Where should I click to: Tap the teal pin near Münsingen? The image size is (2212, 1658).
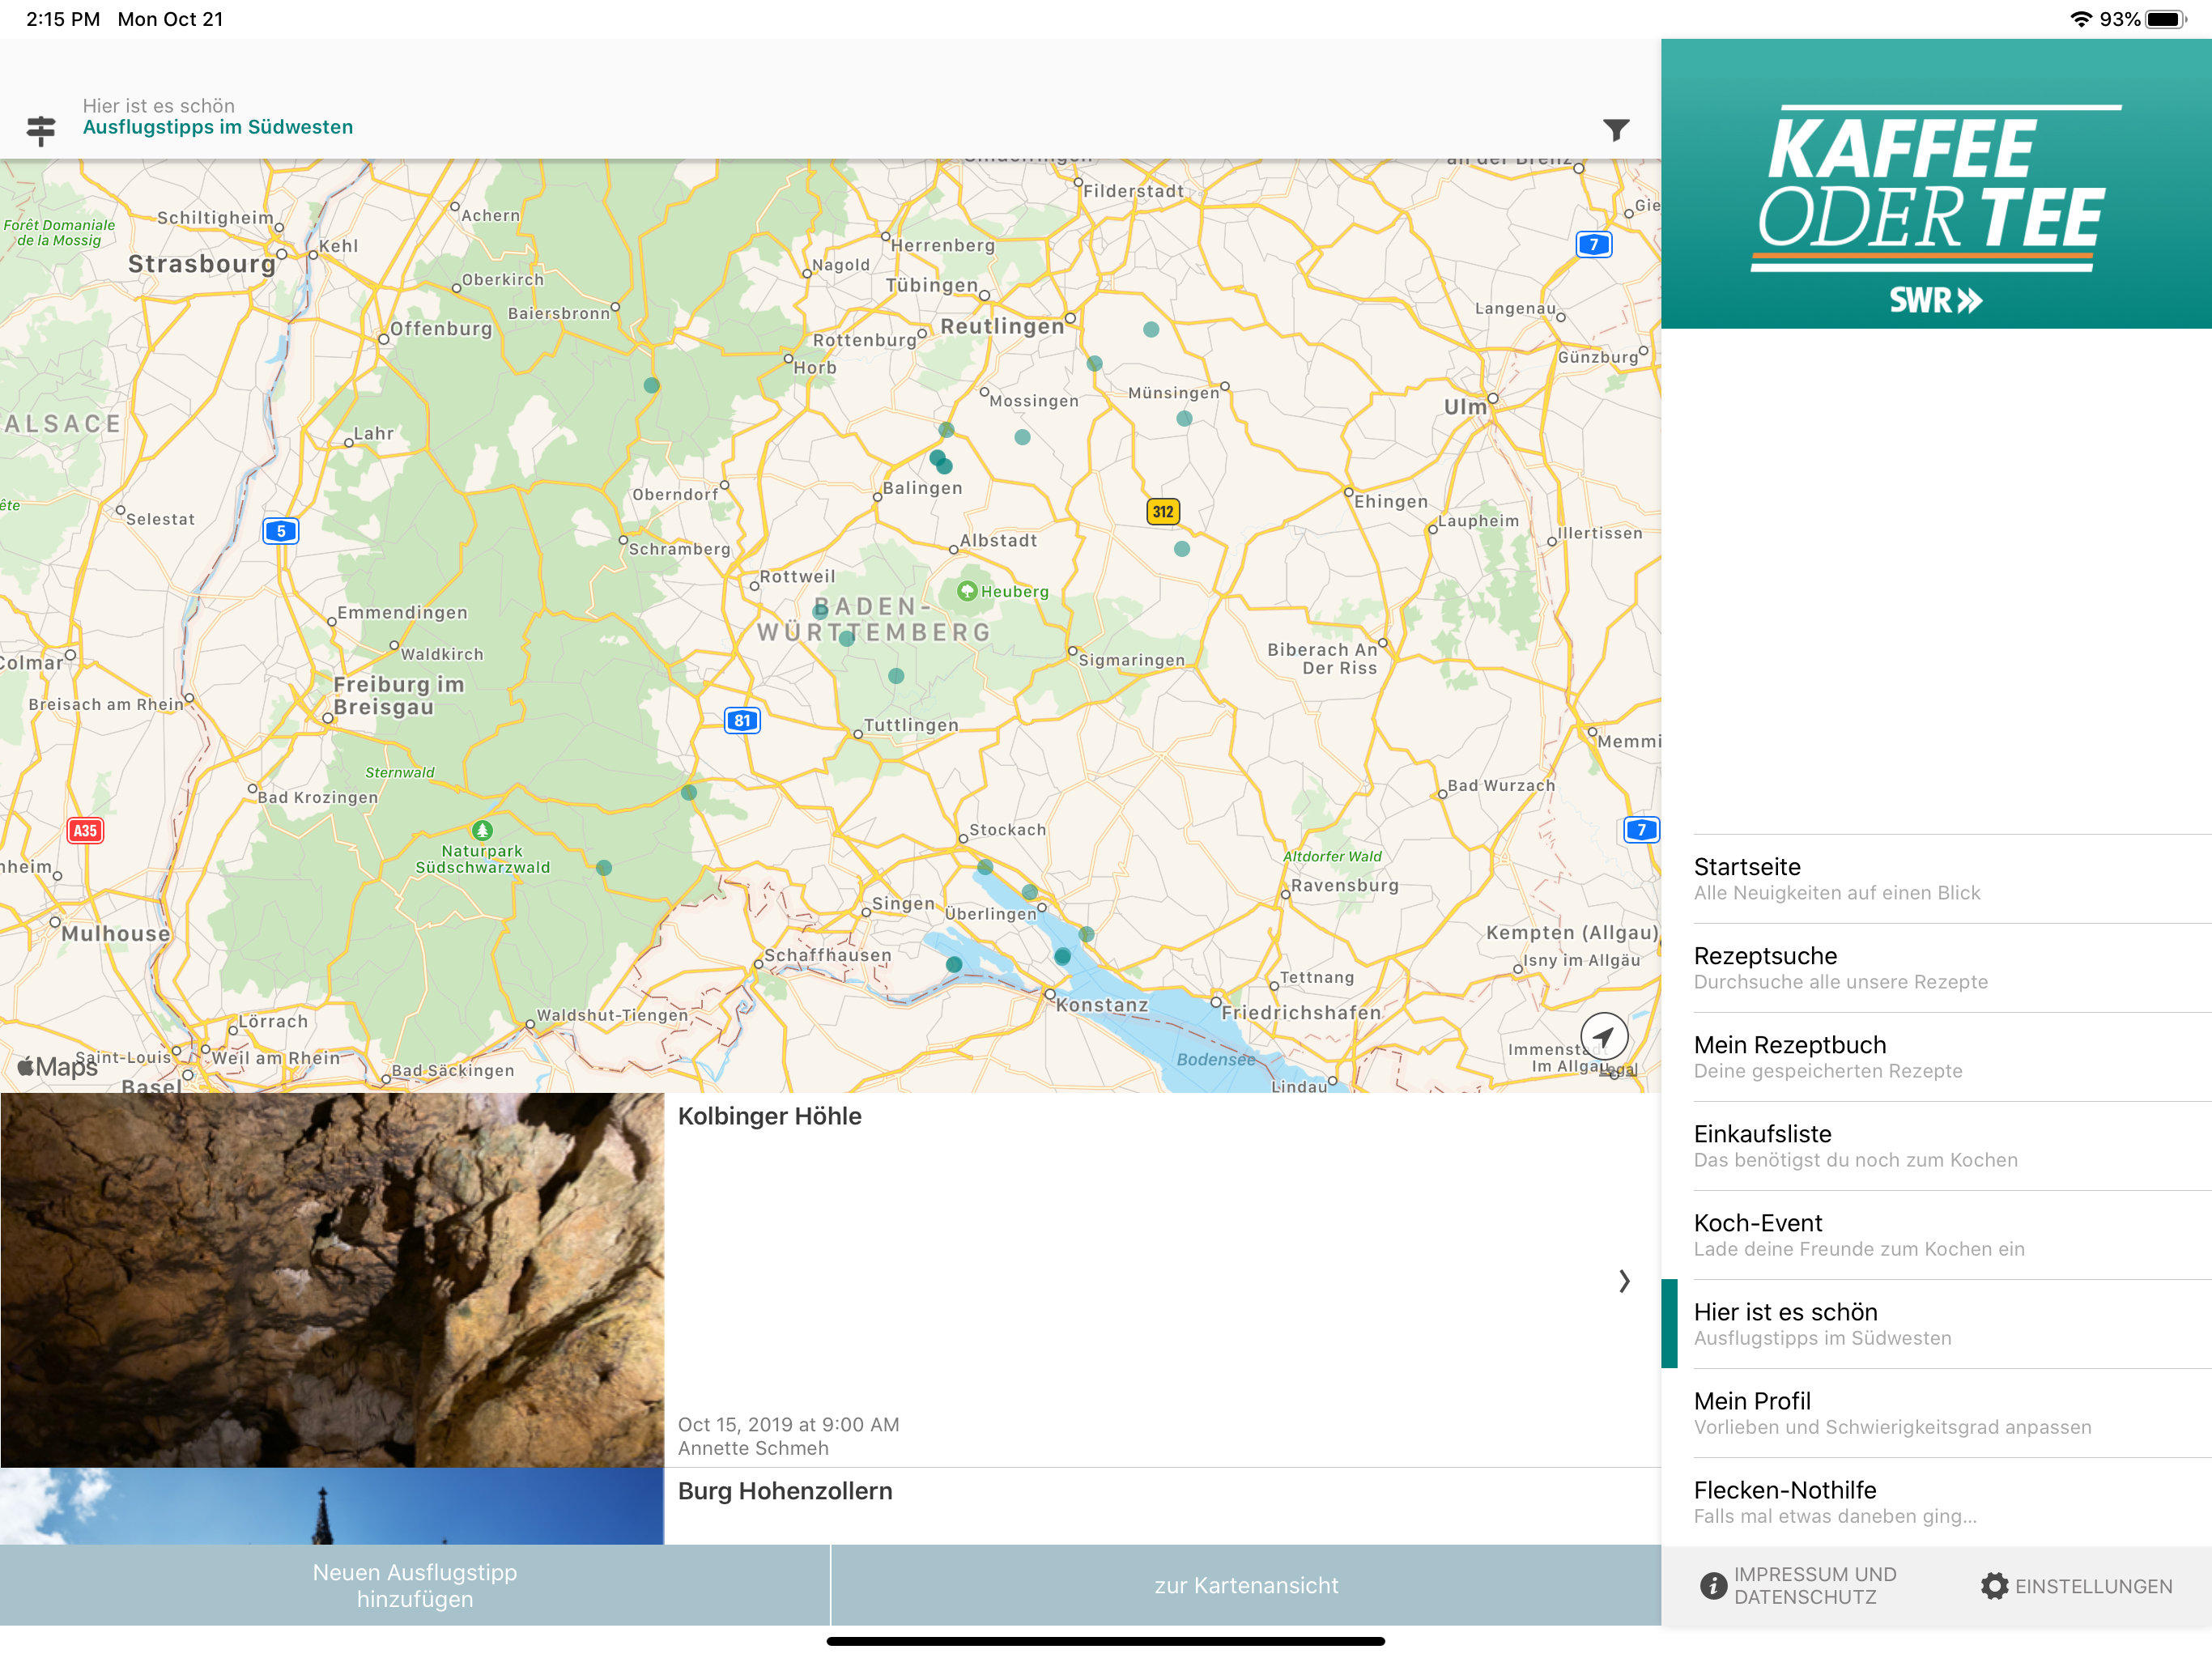point(1184,419)
